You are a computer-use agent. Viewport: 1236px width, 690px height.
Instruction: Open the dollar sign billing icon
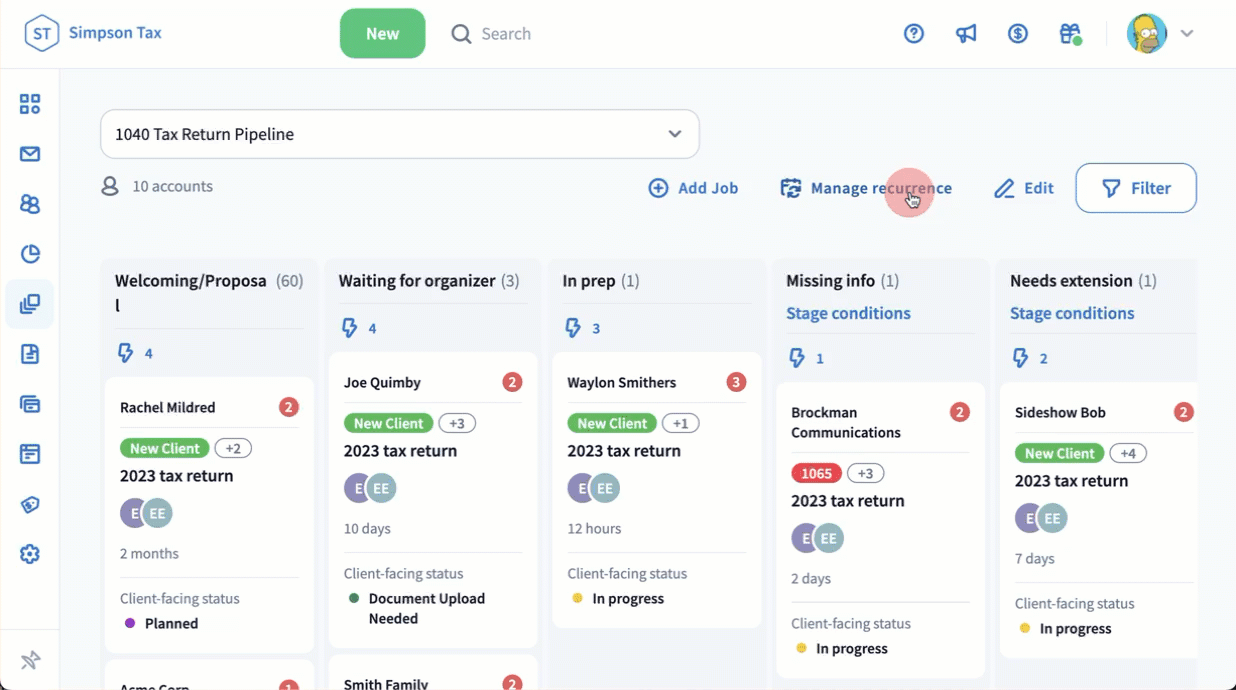(x=1018, y=33)
